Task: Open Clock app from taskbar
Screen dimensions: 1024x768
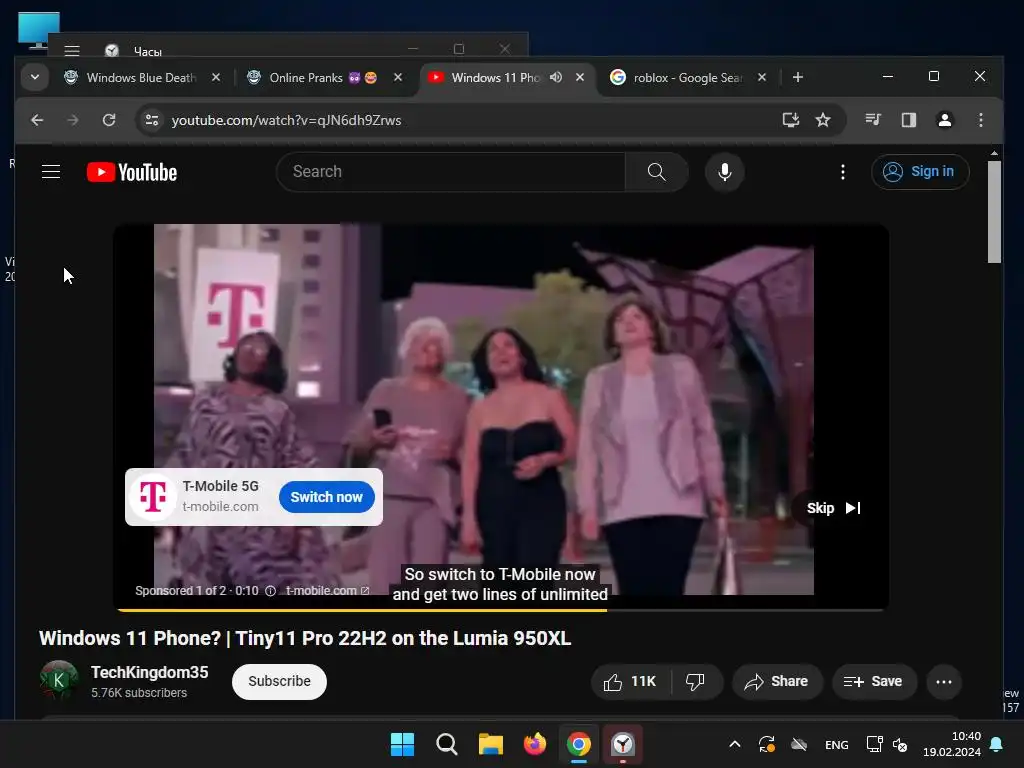Action: [623, 744]
